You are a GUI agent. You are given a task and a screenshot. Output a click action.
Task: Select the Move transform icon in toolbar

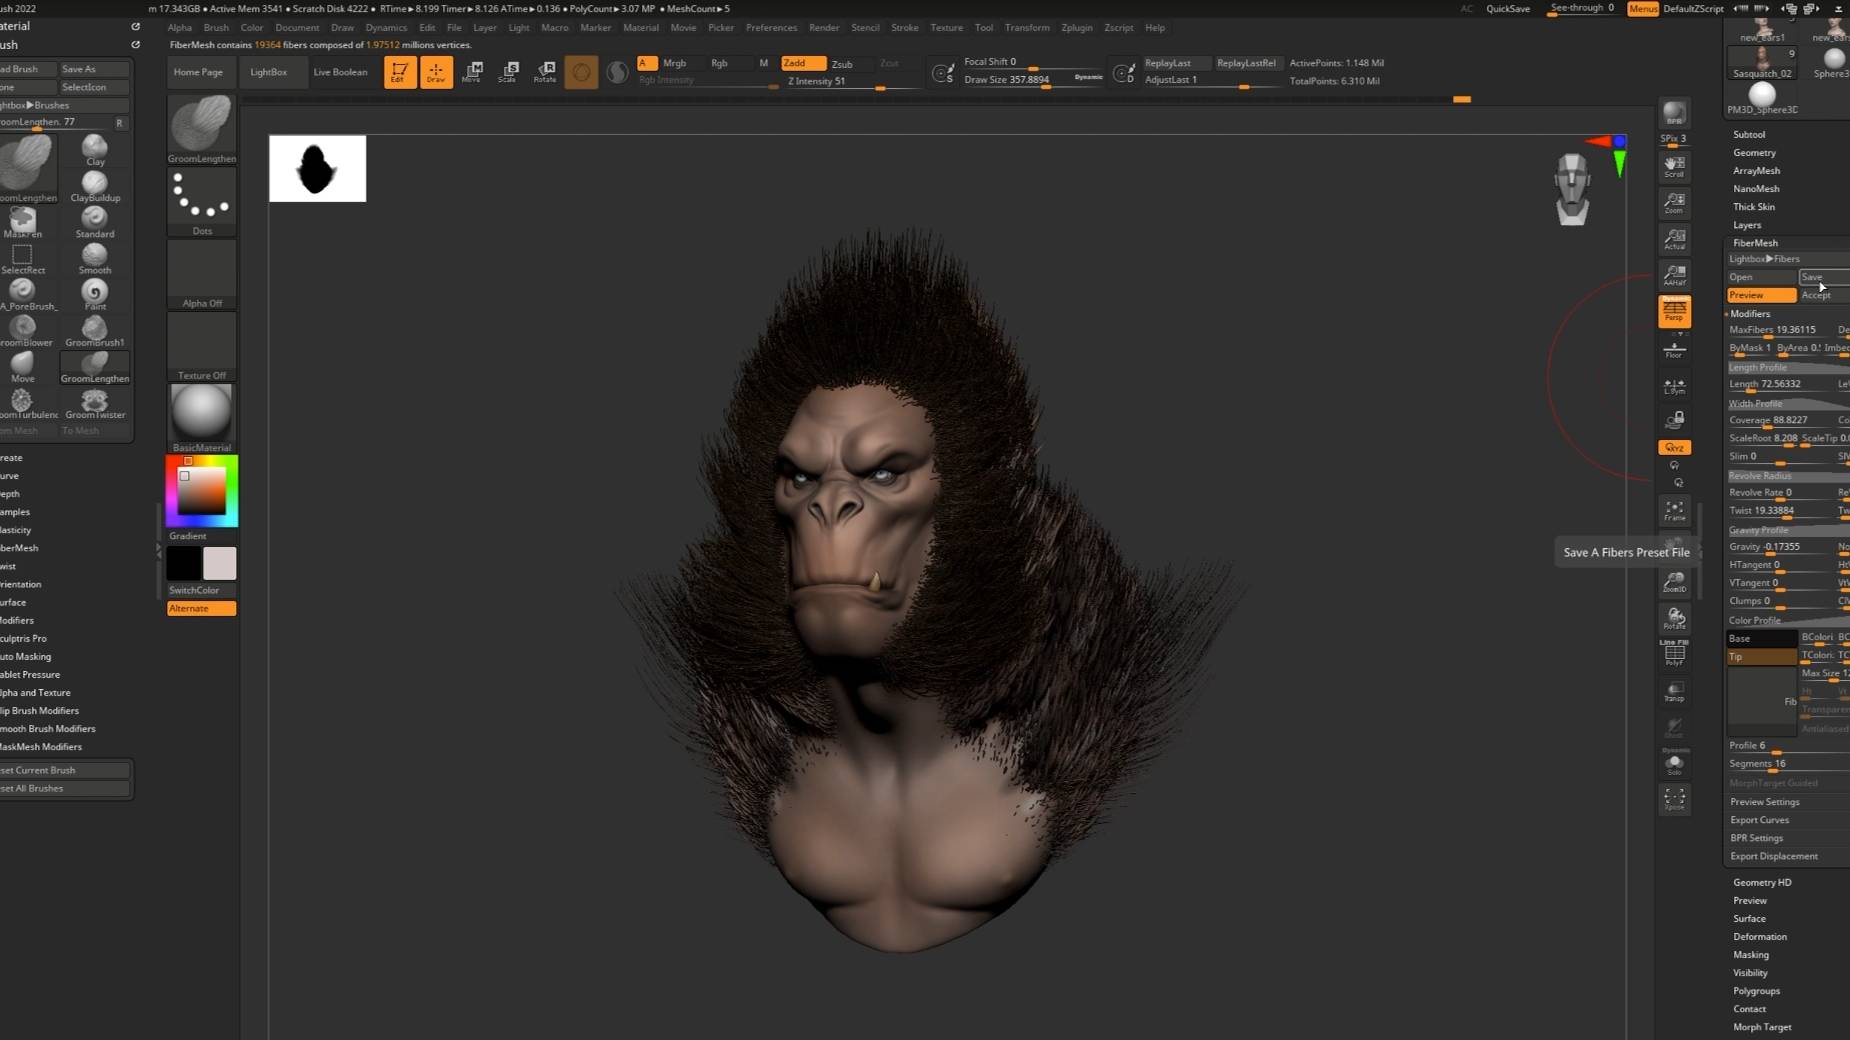pyautogui.click(x=472, y=72)
